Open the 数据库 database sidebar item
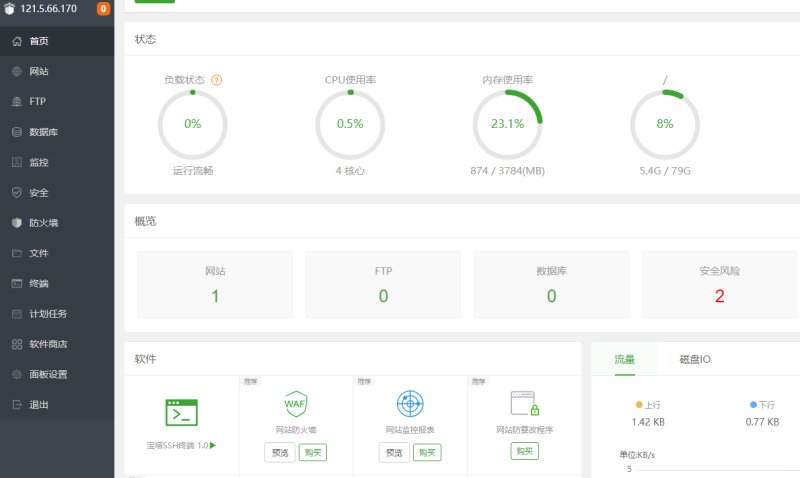800x478 pixels. 57,132
